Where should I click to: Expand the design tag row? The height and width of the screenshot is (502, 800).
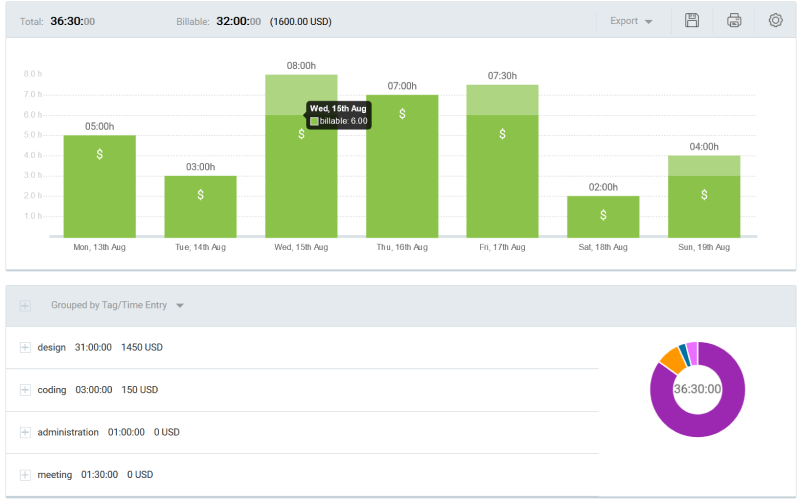click(x=25, y=347)
